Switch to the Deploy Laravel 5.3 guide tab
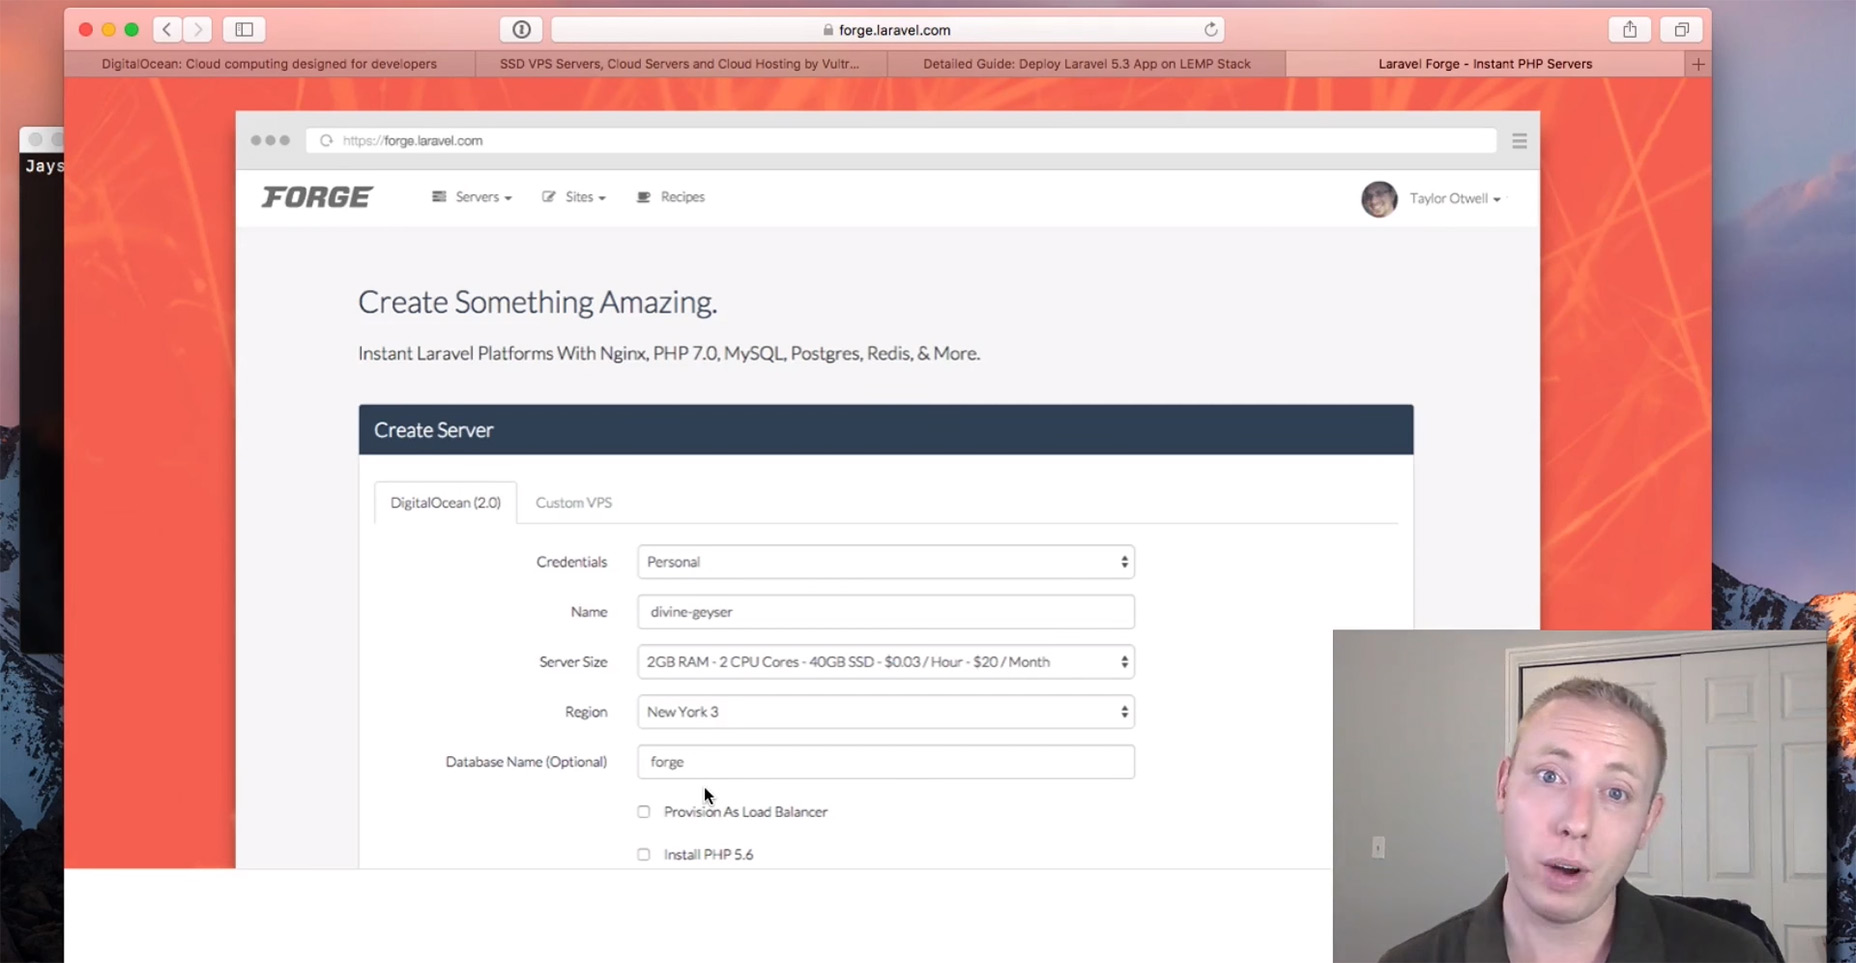Viewport: 1856px width, 963px height. (1086, 64)
